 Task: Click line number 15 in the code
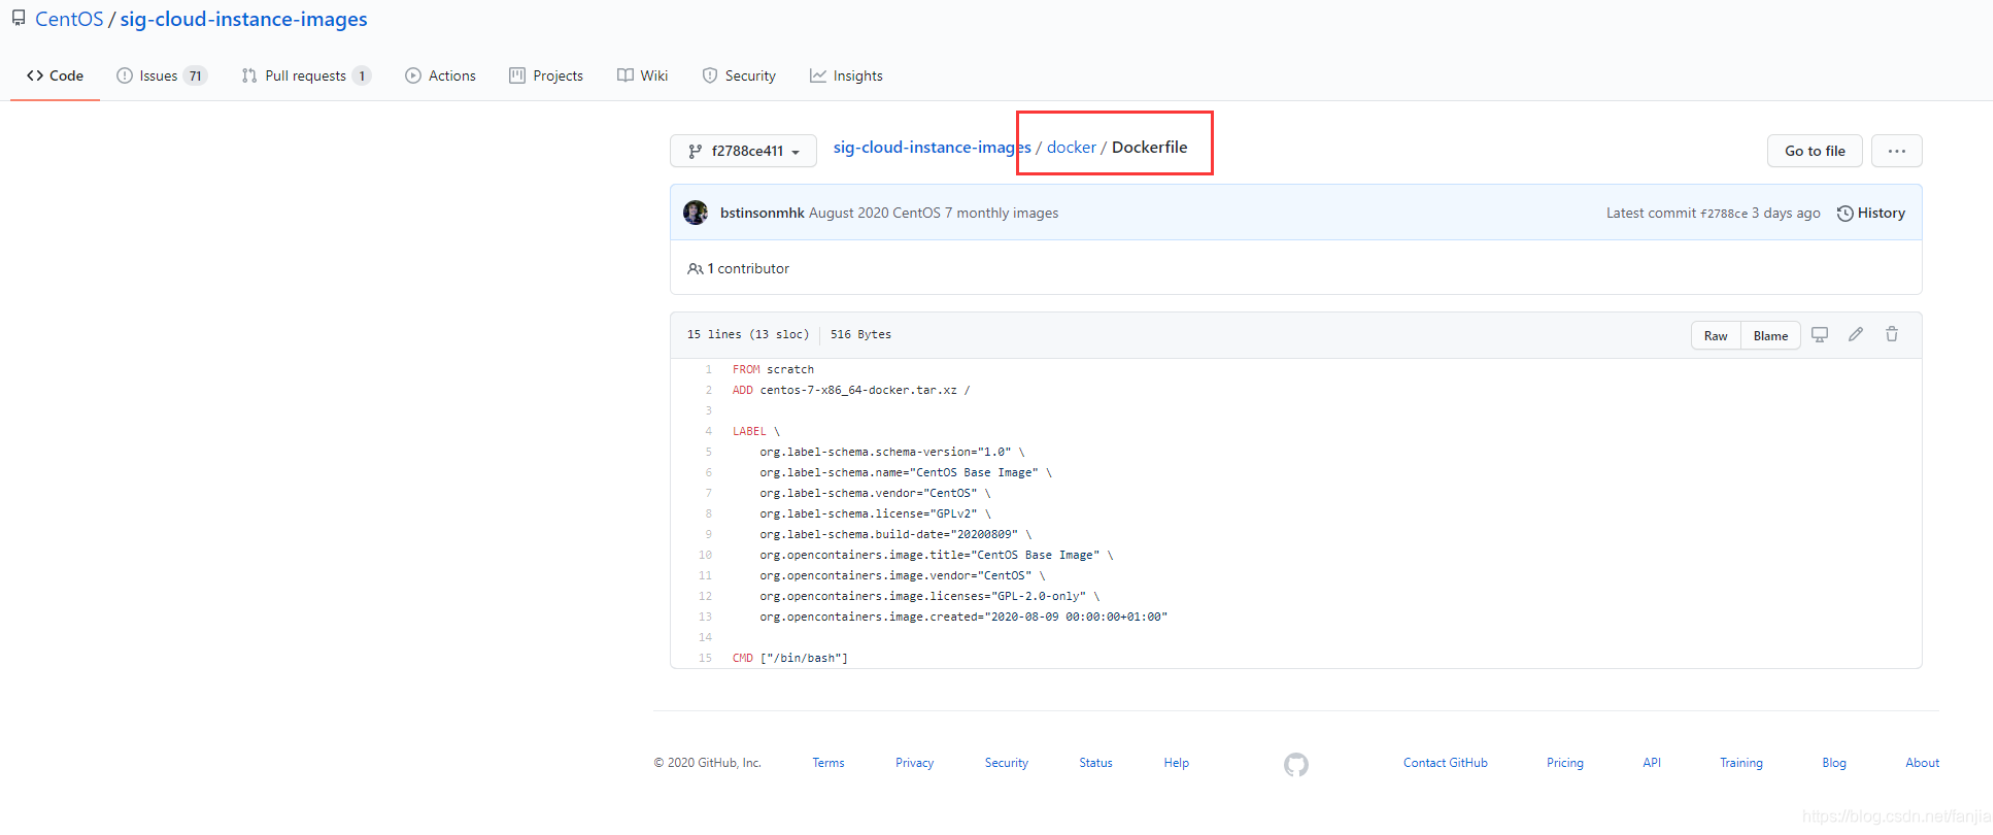click(705, 658)
